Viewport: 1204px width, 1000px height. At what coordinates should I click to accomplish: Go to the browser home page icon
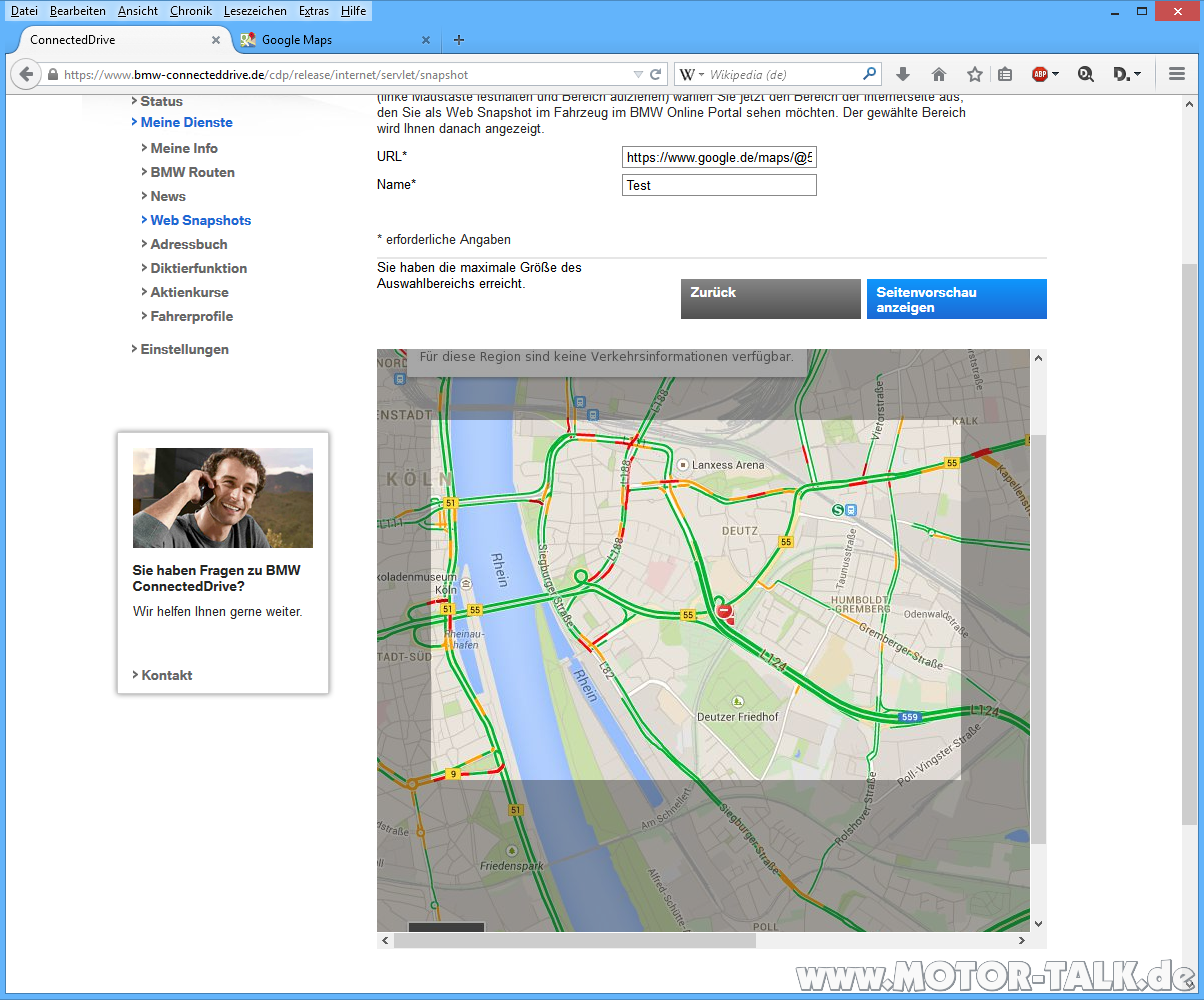939,74
